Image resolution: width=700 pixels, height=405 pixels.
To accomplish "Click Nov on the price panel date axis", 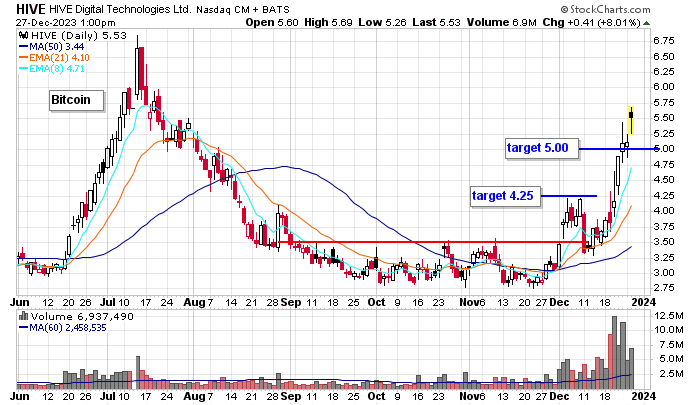I will click(469, 303).
